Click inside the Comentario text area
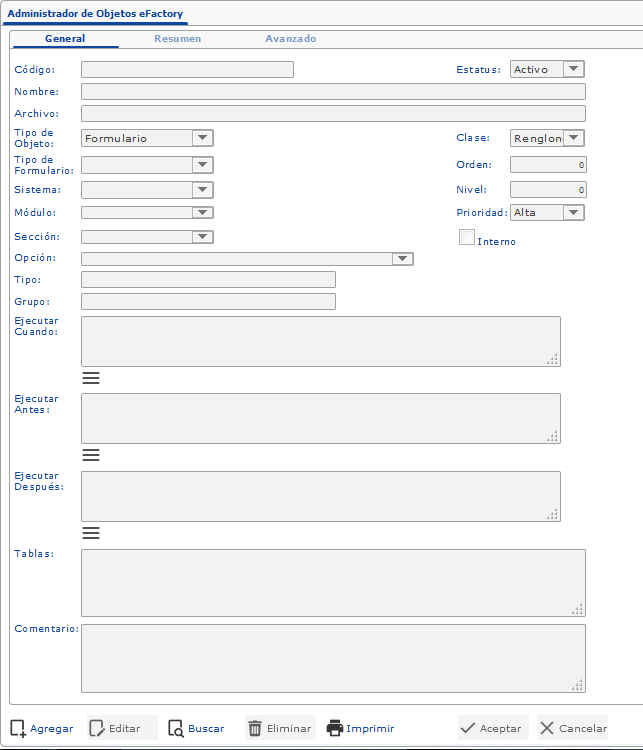 [x=333, y=659]
